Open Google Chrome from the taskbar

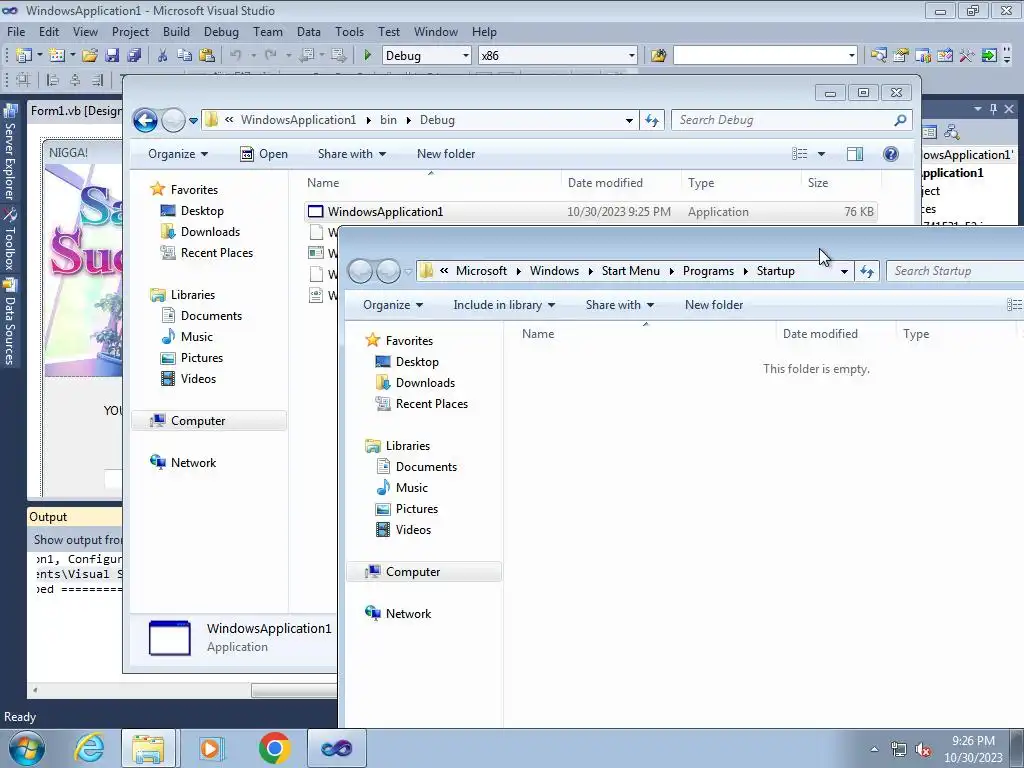click(x=274, y=748)
